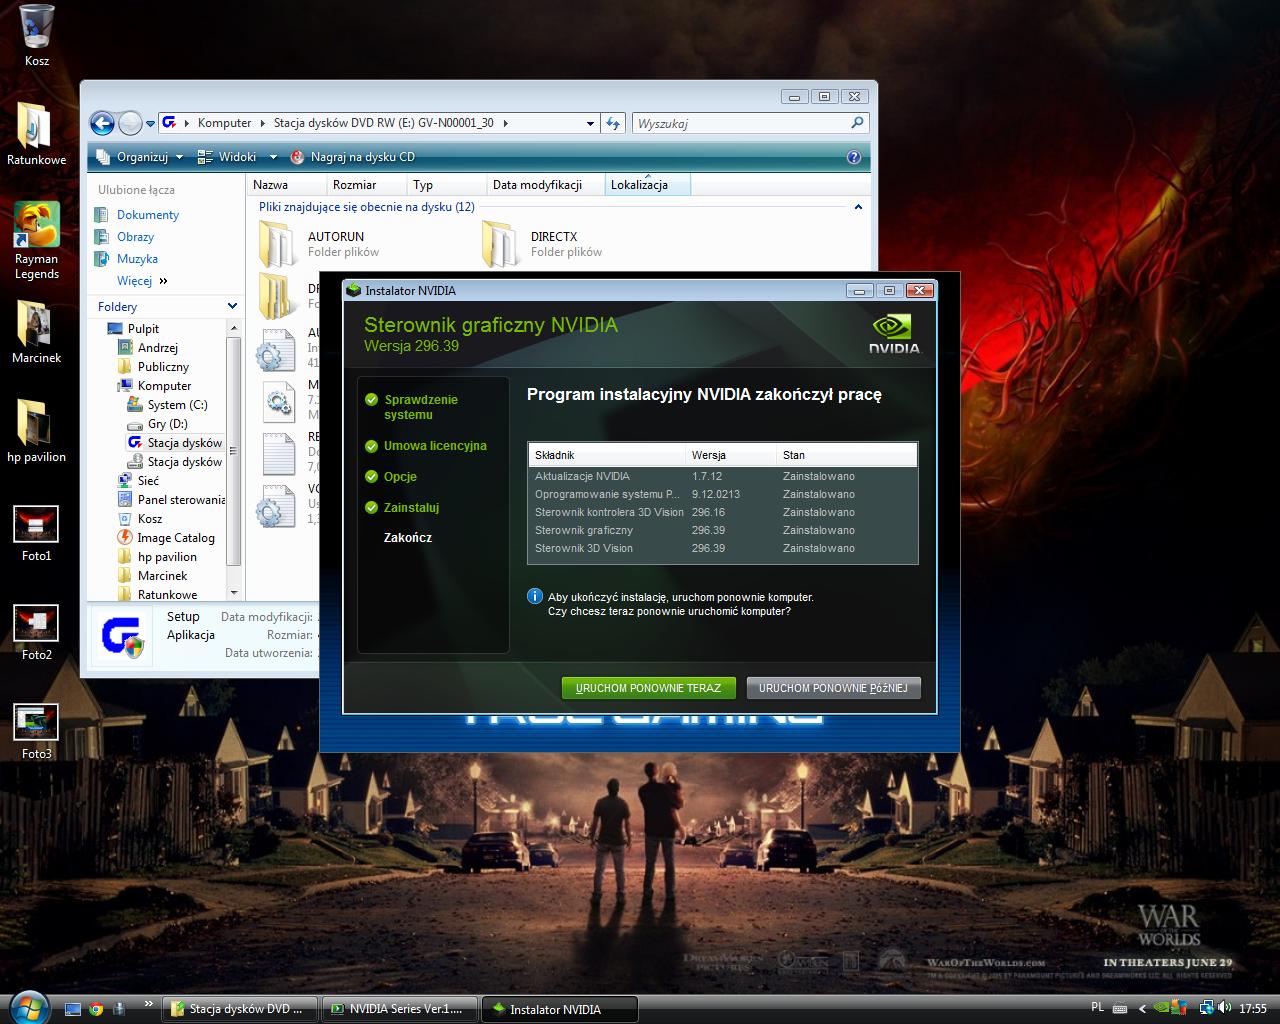Open Dokumenty in favorite links
Screen dimensions: 1280x1024
coord(136,215)
